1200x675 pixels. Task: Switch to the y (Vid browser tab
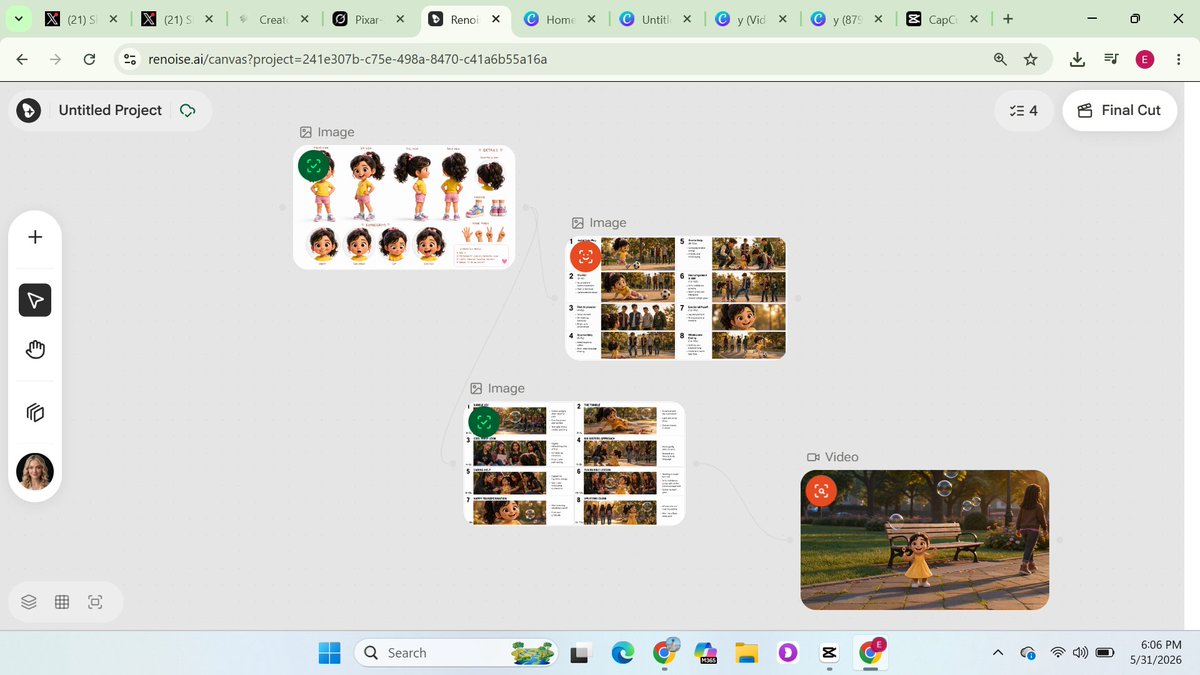(x=750, y=19)
